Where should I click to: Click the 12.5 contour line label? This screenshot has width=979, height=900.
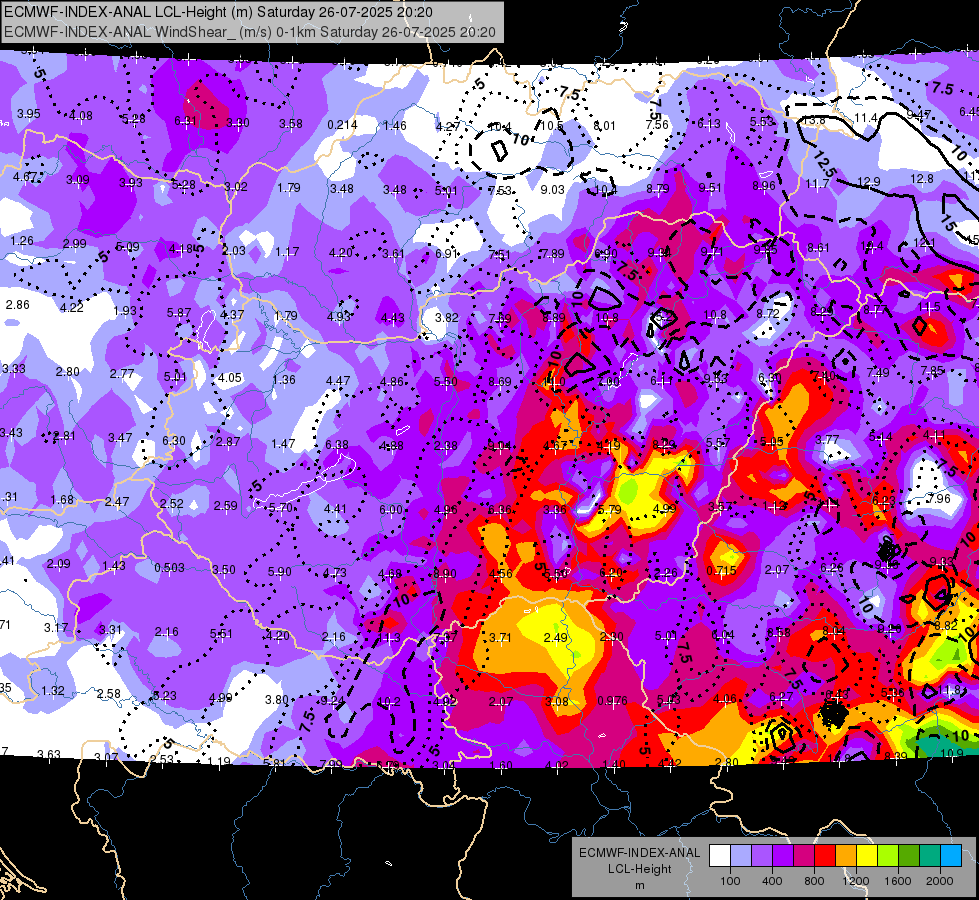pos(825,164)
